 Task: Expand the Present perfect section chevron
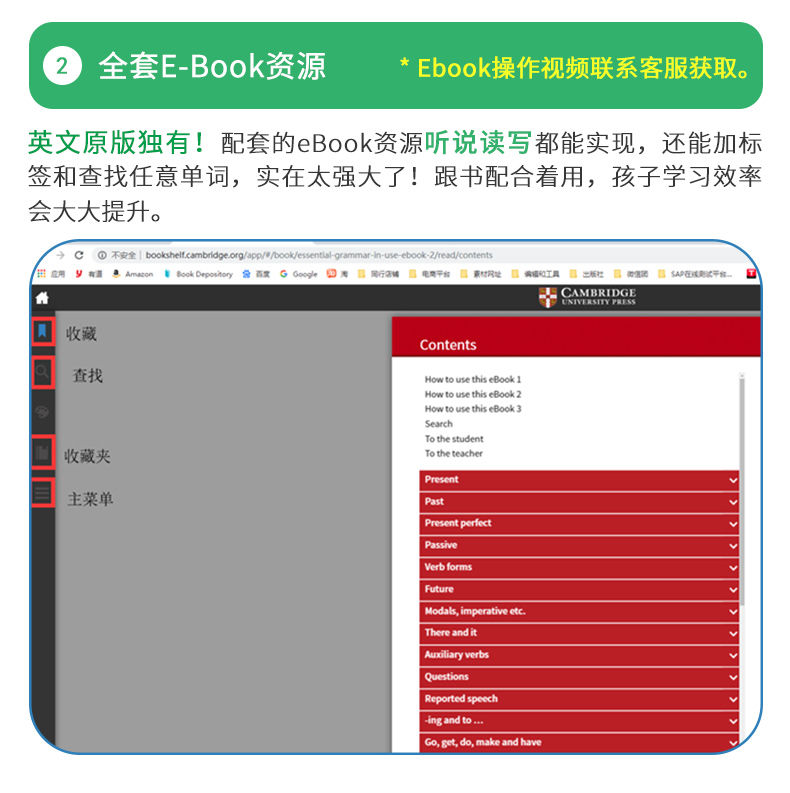pyautogui.click(x=733, y=524)
